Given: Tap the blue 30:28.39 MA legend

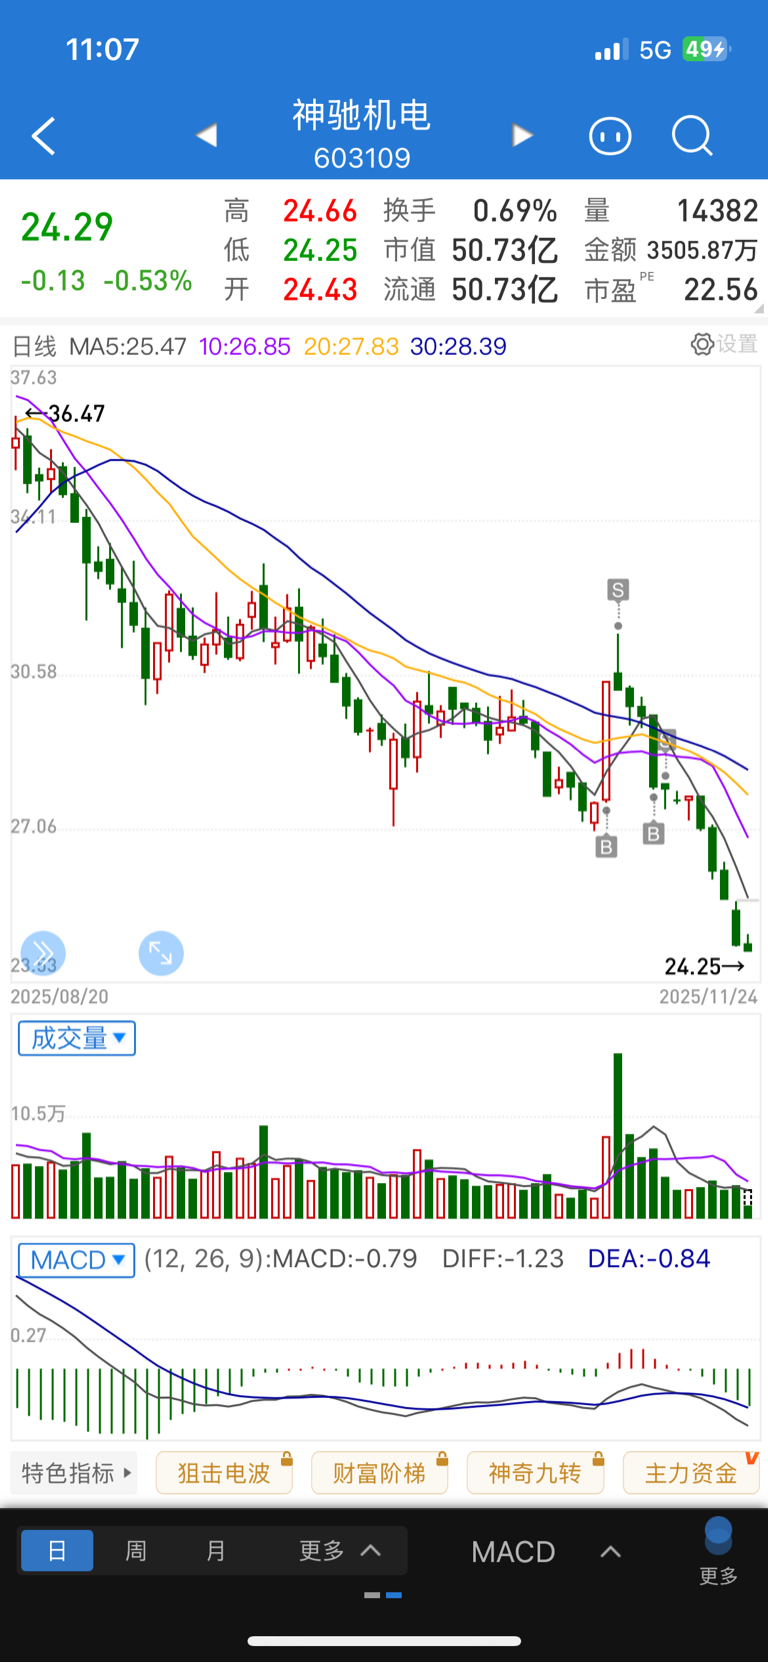Looking at the screenshot, I should [x=458, y=347].
